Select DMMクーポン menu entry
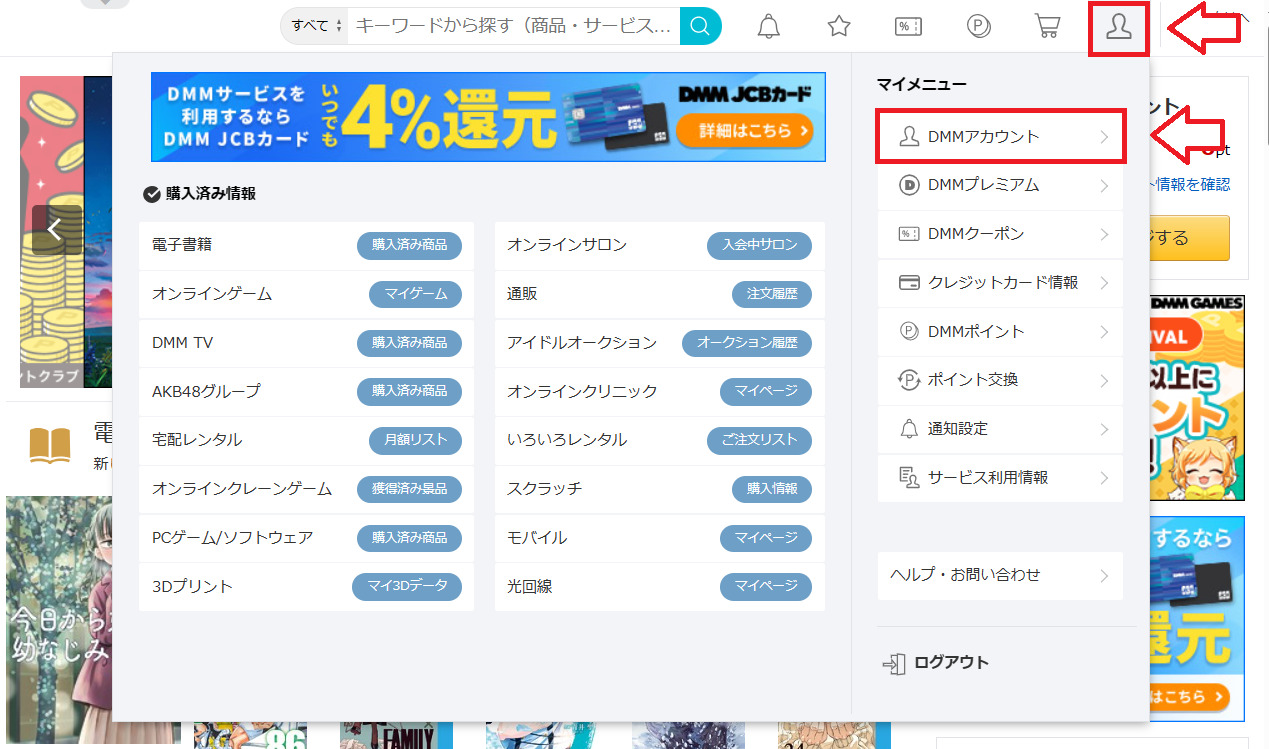 1000,235
